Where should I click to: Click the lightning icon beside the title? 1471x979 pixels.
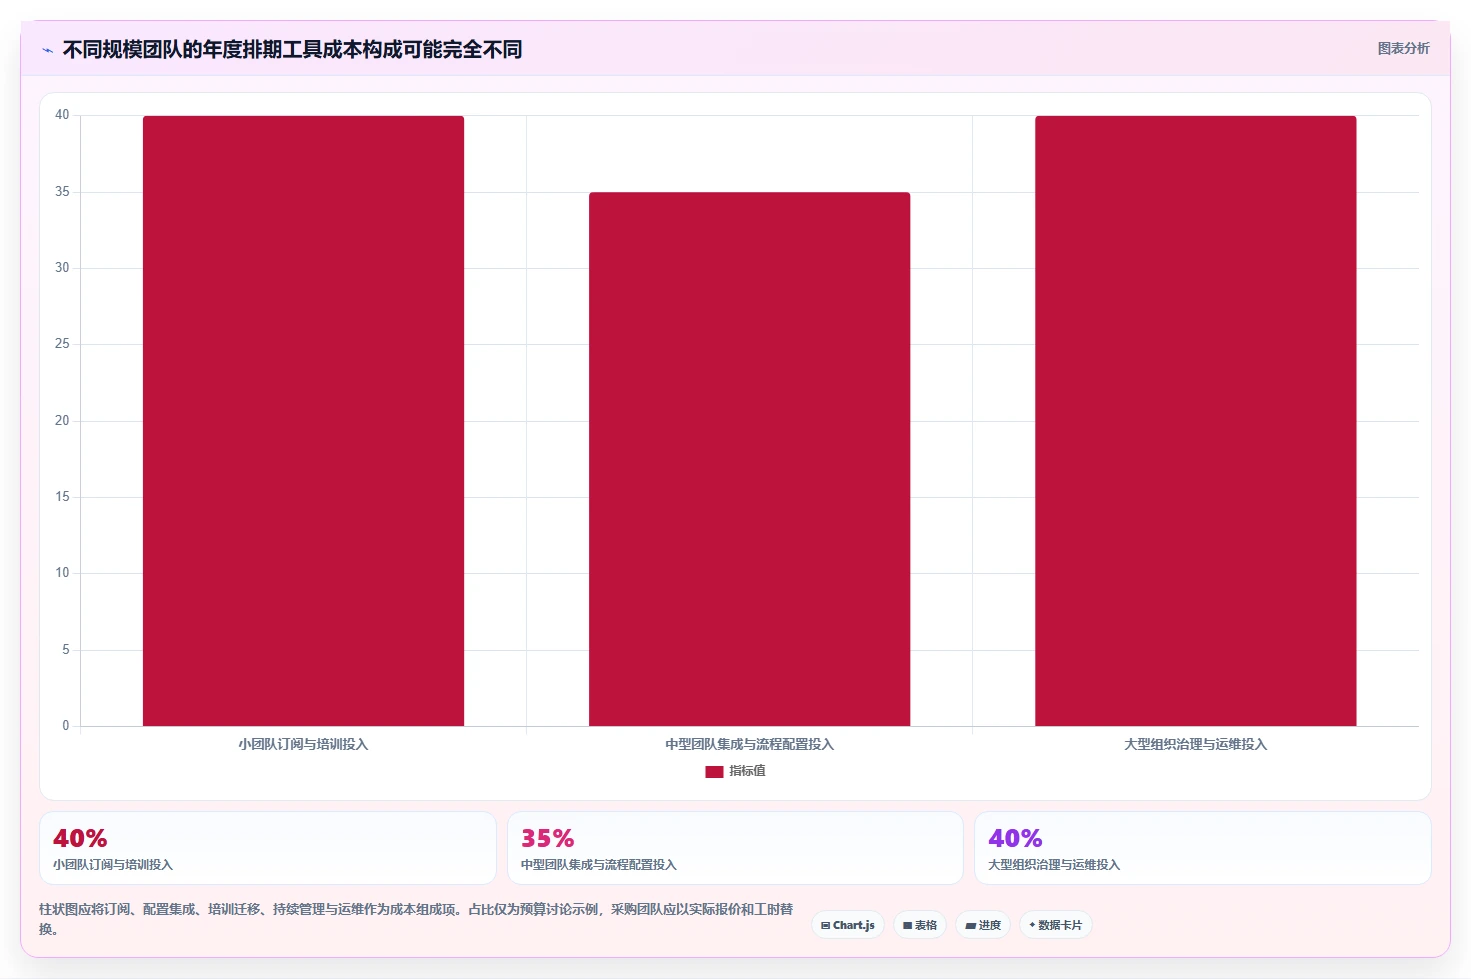[x=47, y=50]
